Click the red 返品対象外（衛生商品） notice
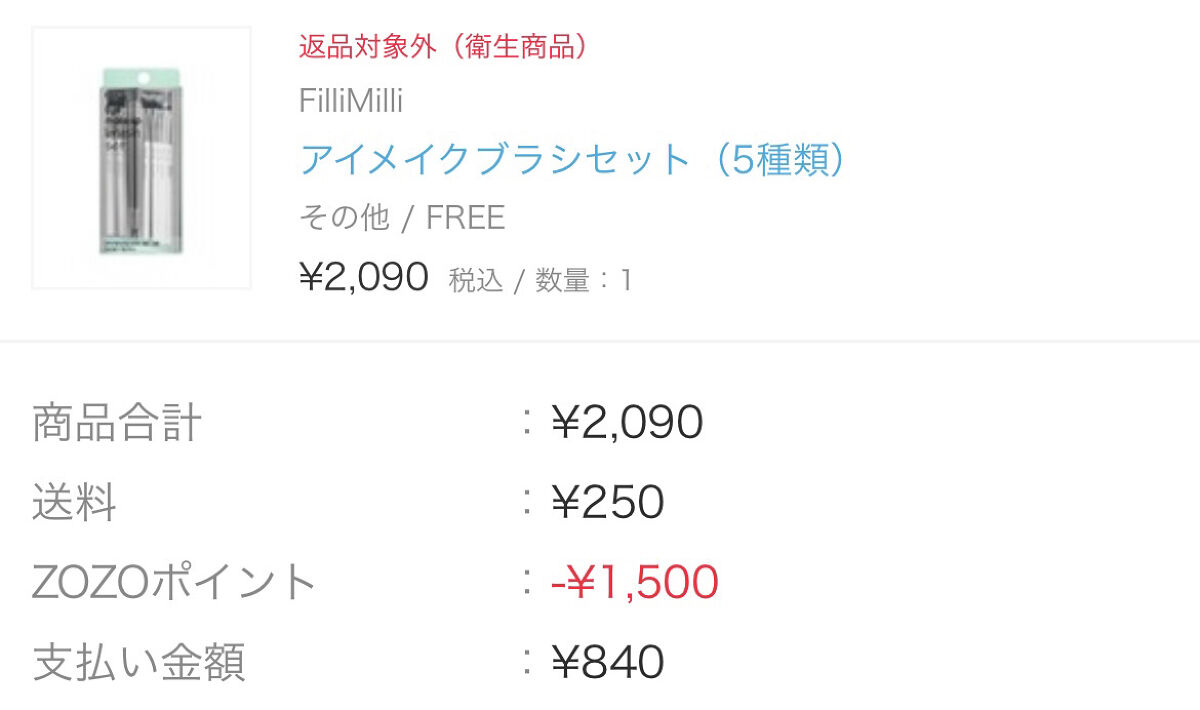The height and width of the screenshot is (710, 1200). (x=443, y=46)
